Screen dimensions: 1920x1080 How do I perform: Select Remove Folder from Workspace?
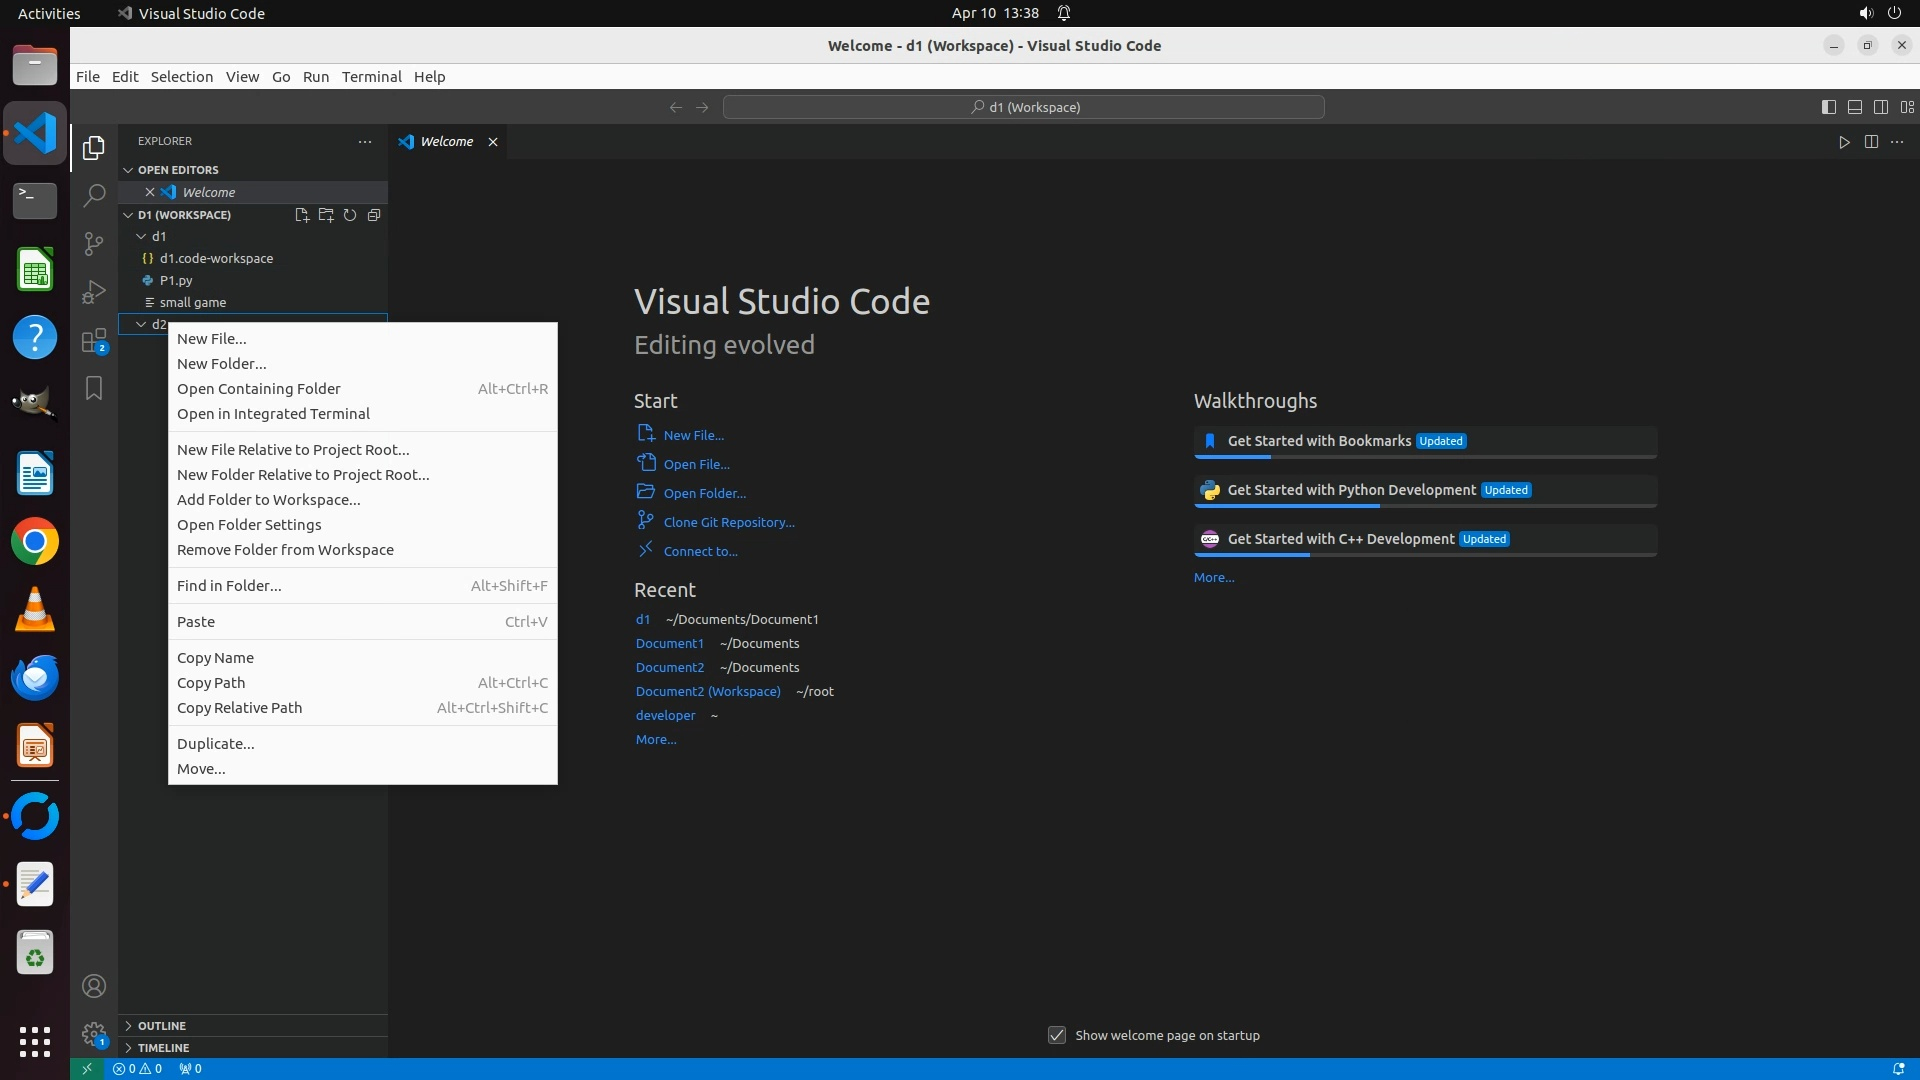coord(285,550)
